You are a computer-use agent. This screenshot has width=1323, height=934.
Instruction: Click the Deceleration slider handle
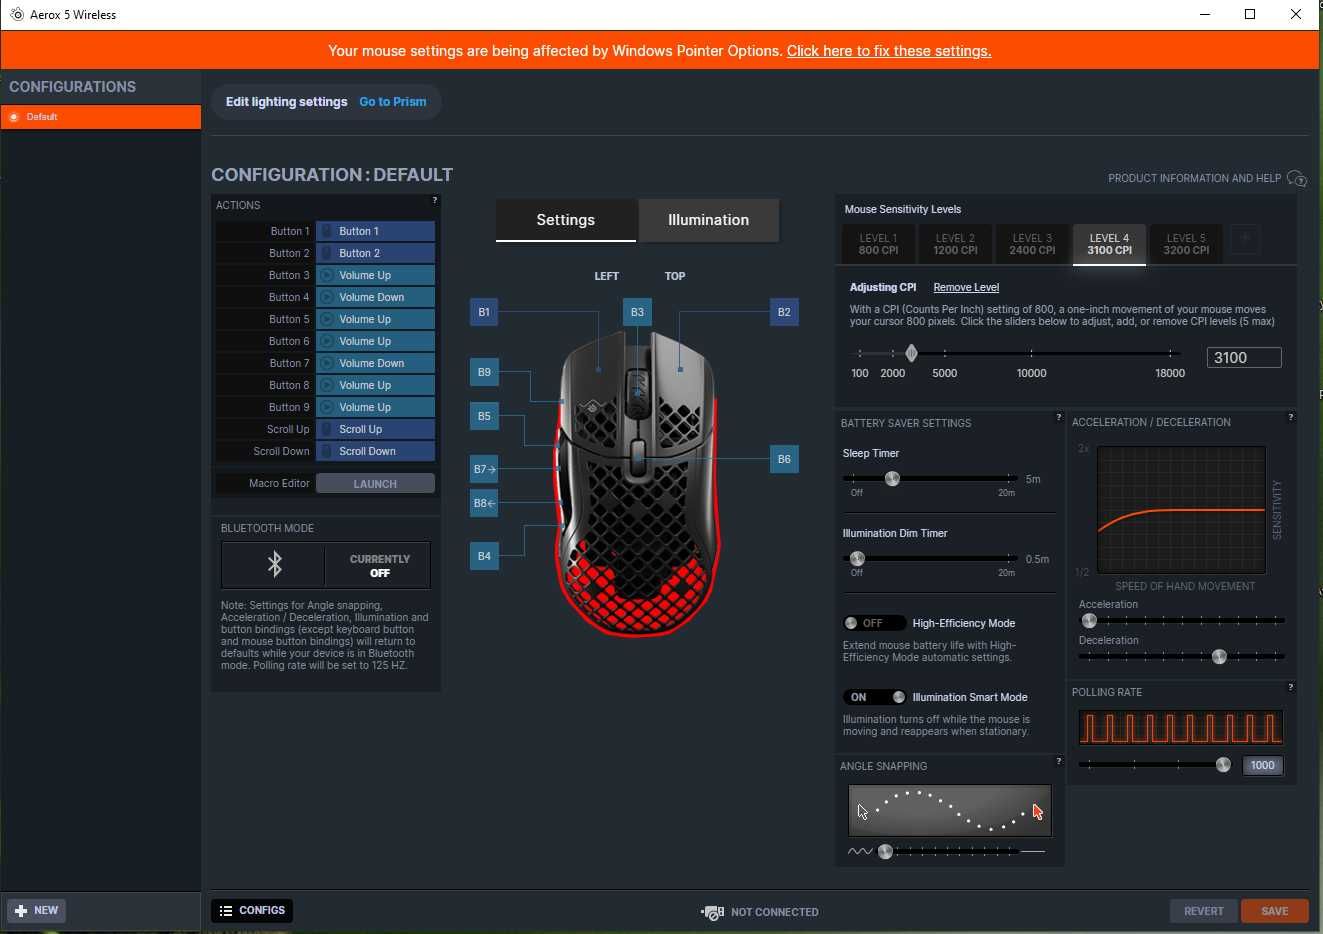(x=1219, y=657)
